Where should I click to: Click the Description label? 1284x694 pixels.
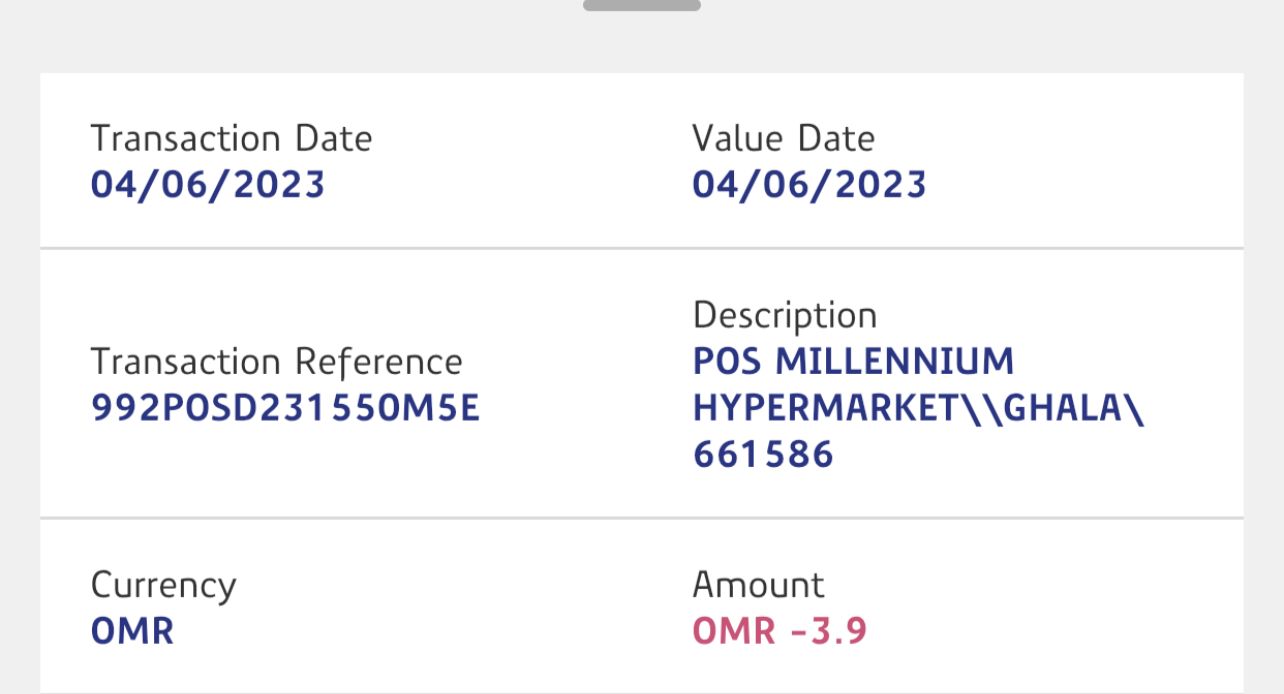784,316
